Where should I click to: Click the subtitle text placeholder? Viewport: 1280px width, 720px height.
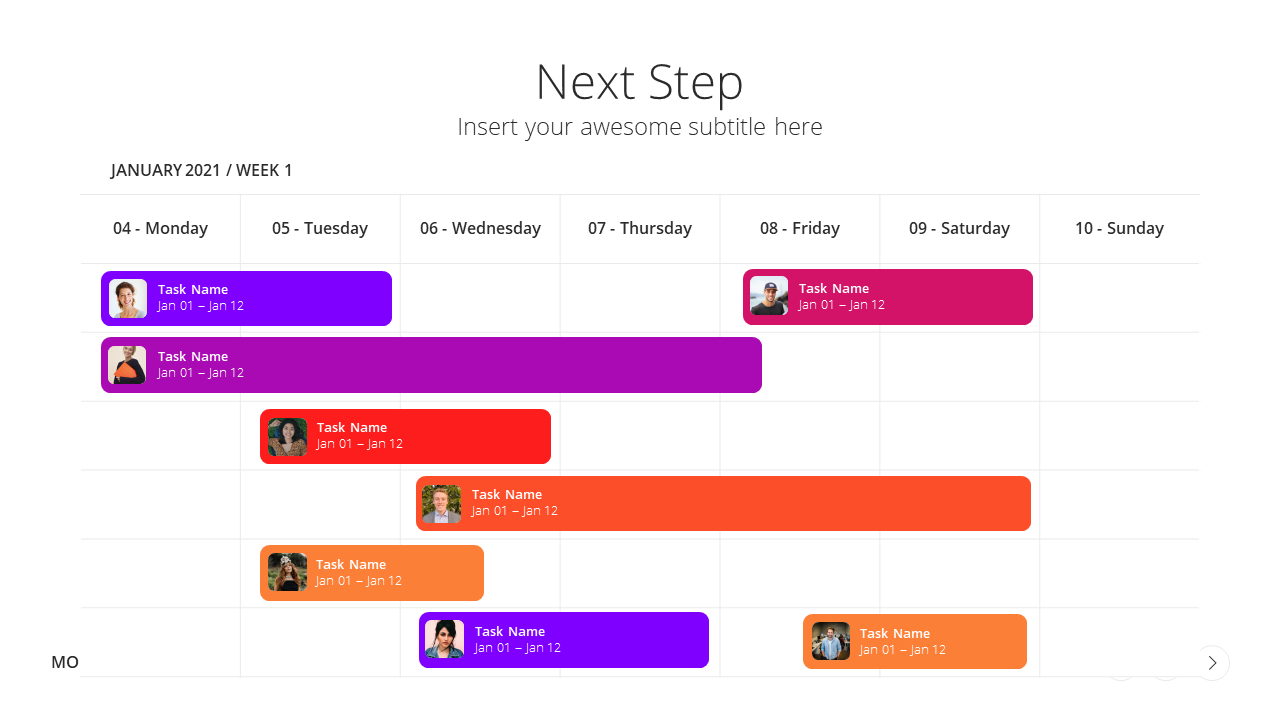[640, 127]
